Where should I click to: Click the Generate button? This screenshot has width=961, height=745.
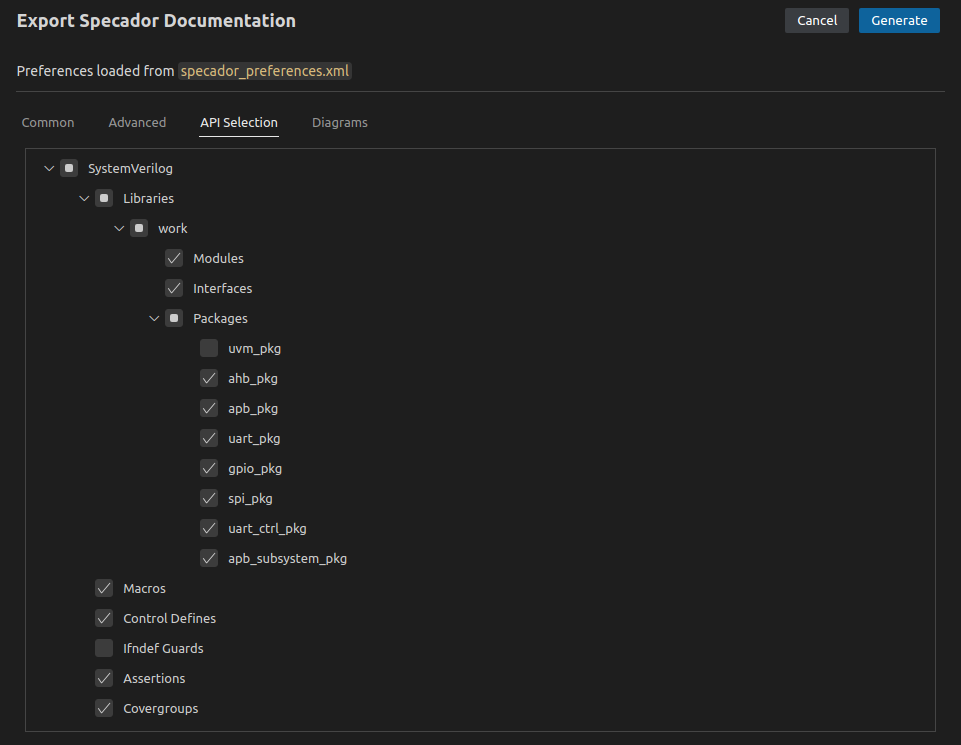tap(898, 20)
